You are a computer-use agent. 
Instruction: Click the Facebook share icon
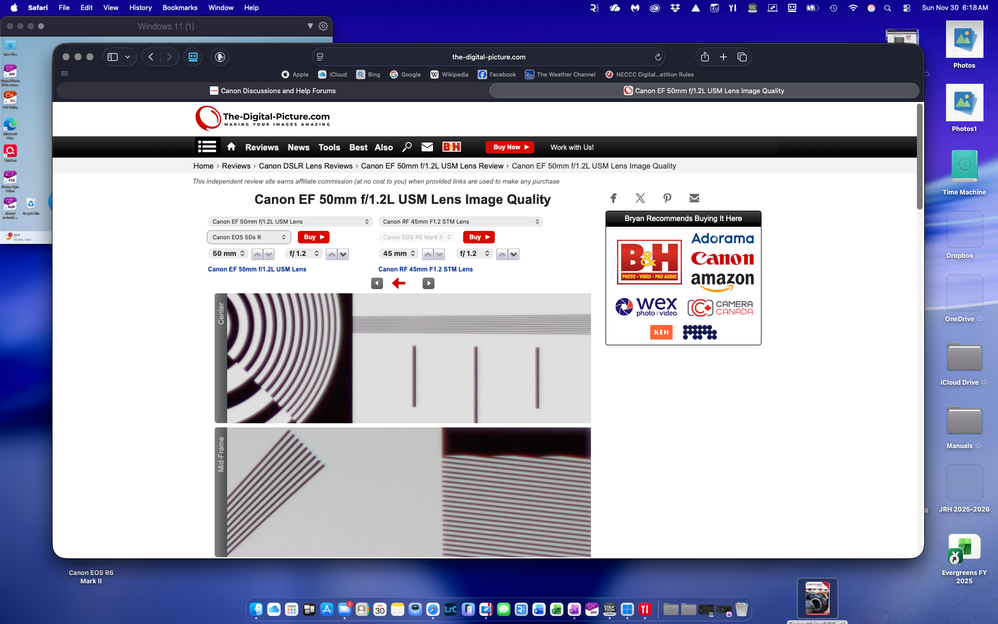613,198
